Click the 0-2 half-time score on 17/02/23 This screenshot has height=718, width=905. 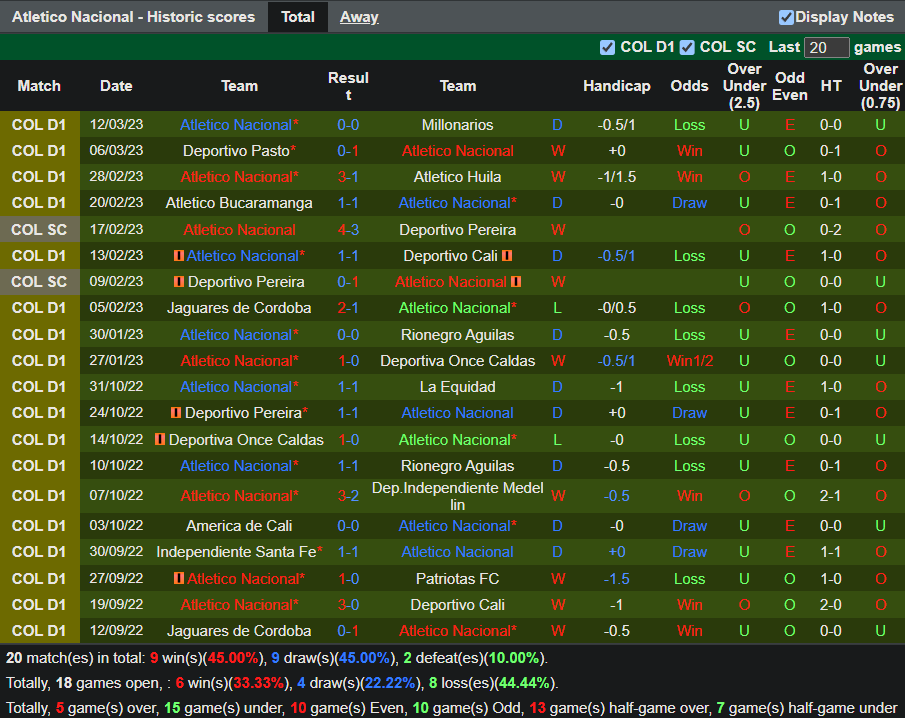coord(831,230)
